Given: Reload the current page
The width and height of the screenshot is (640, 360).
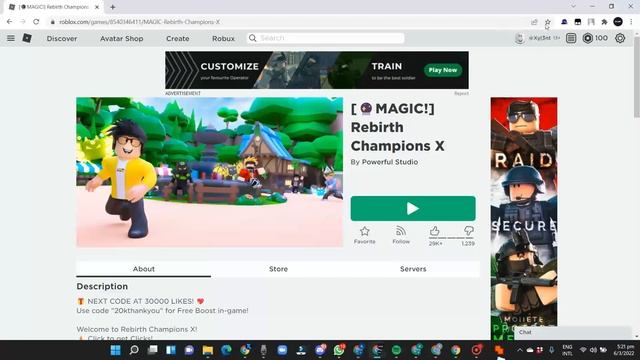Looking at the screenshot, I should (36, 22).
